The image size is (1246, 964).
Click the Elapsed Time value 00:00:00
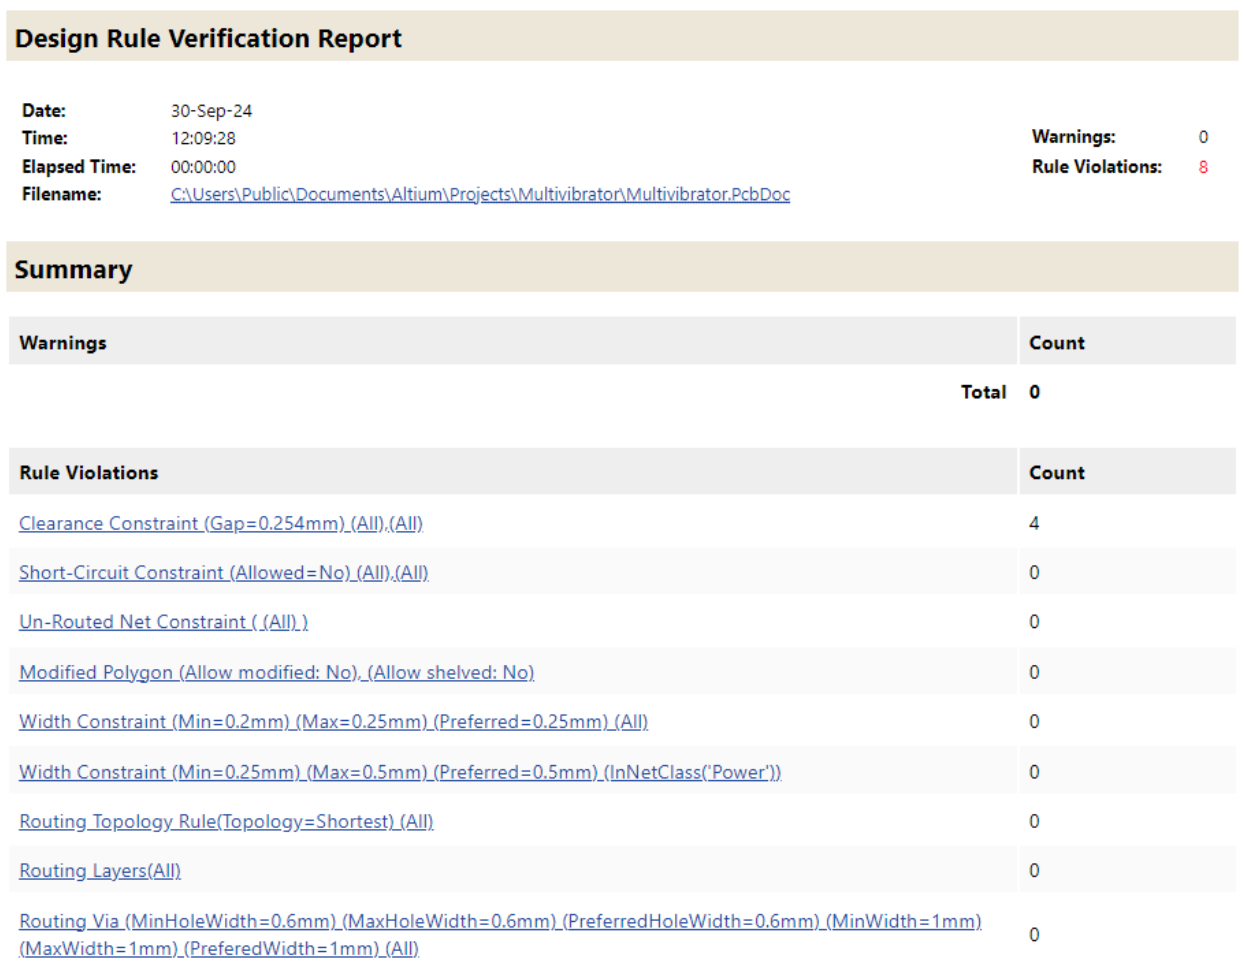click(203, 167)
